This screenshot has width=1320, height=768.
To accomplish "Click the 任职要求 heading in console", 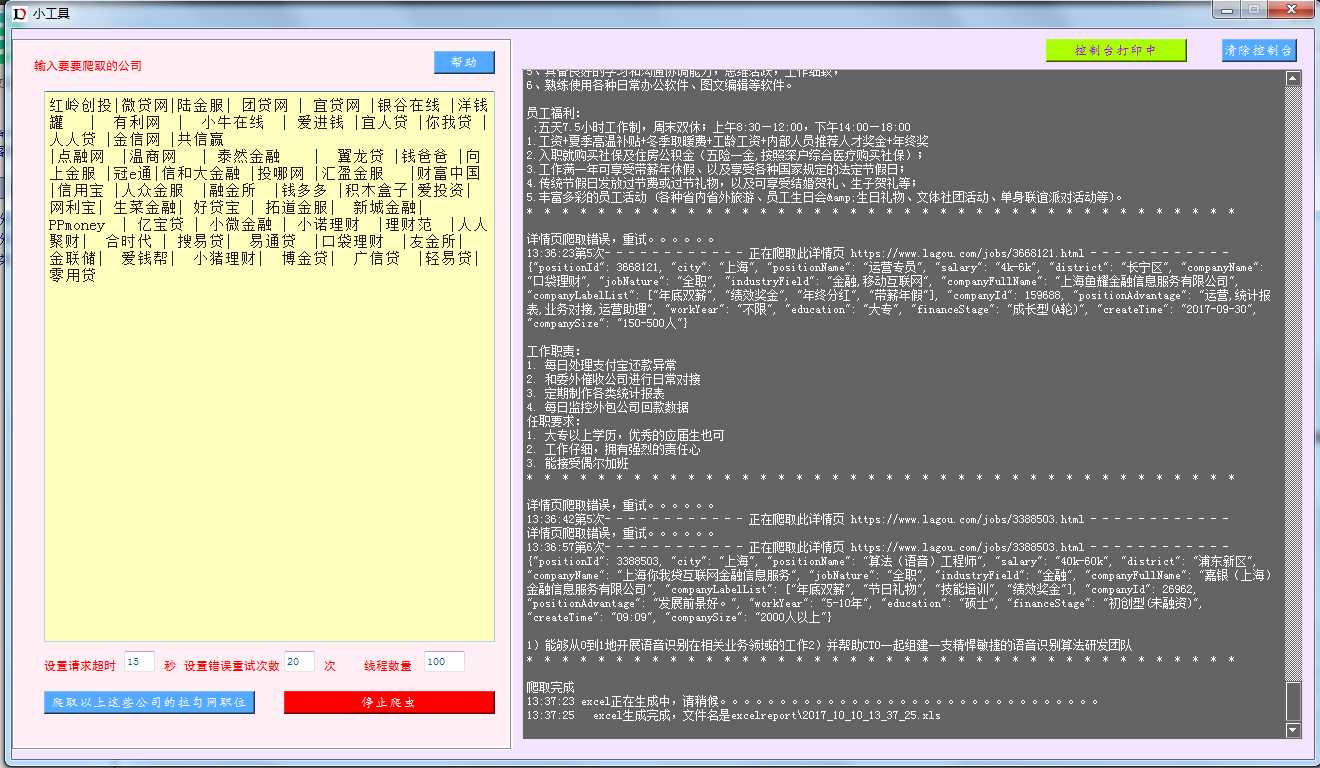I will pyautogui.click(x=554, y=422).
